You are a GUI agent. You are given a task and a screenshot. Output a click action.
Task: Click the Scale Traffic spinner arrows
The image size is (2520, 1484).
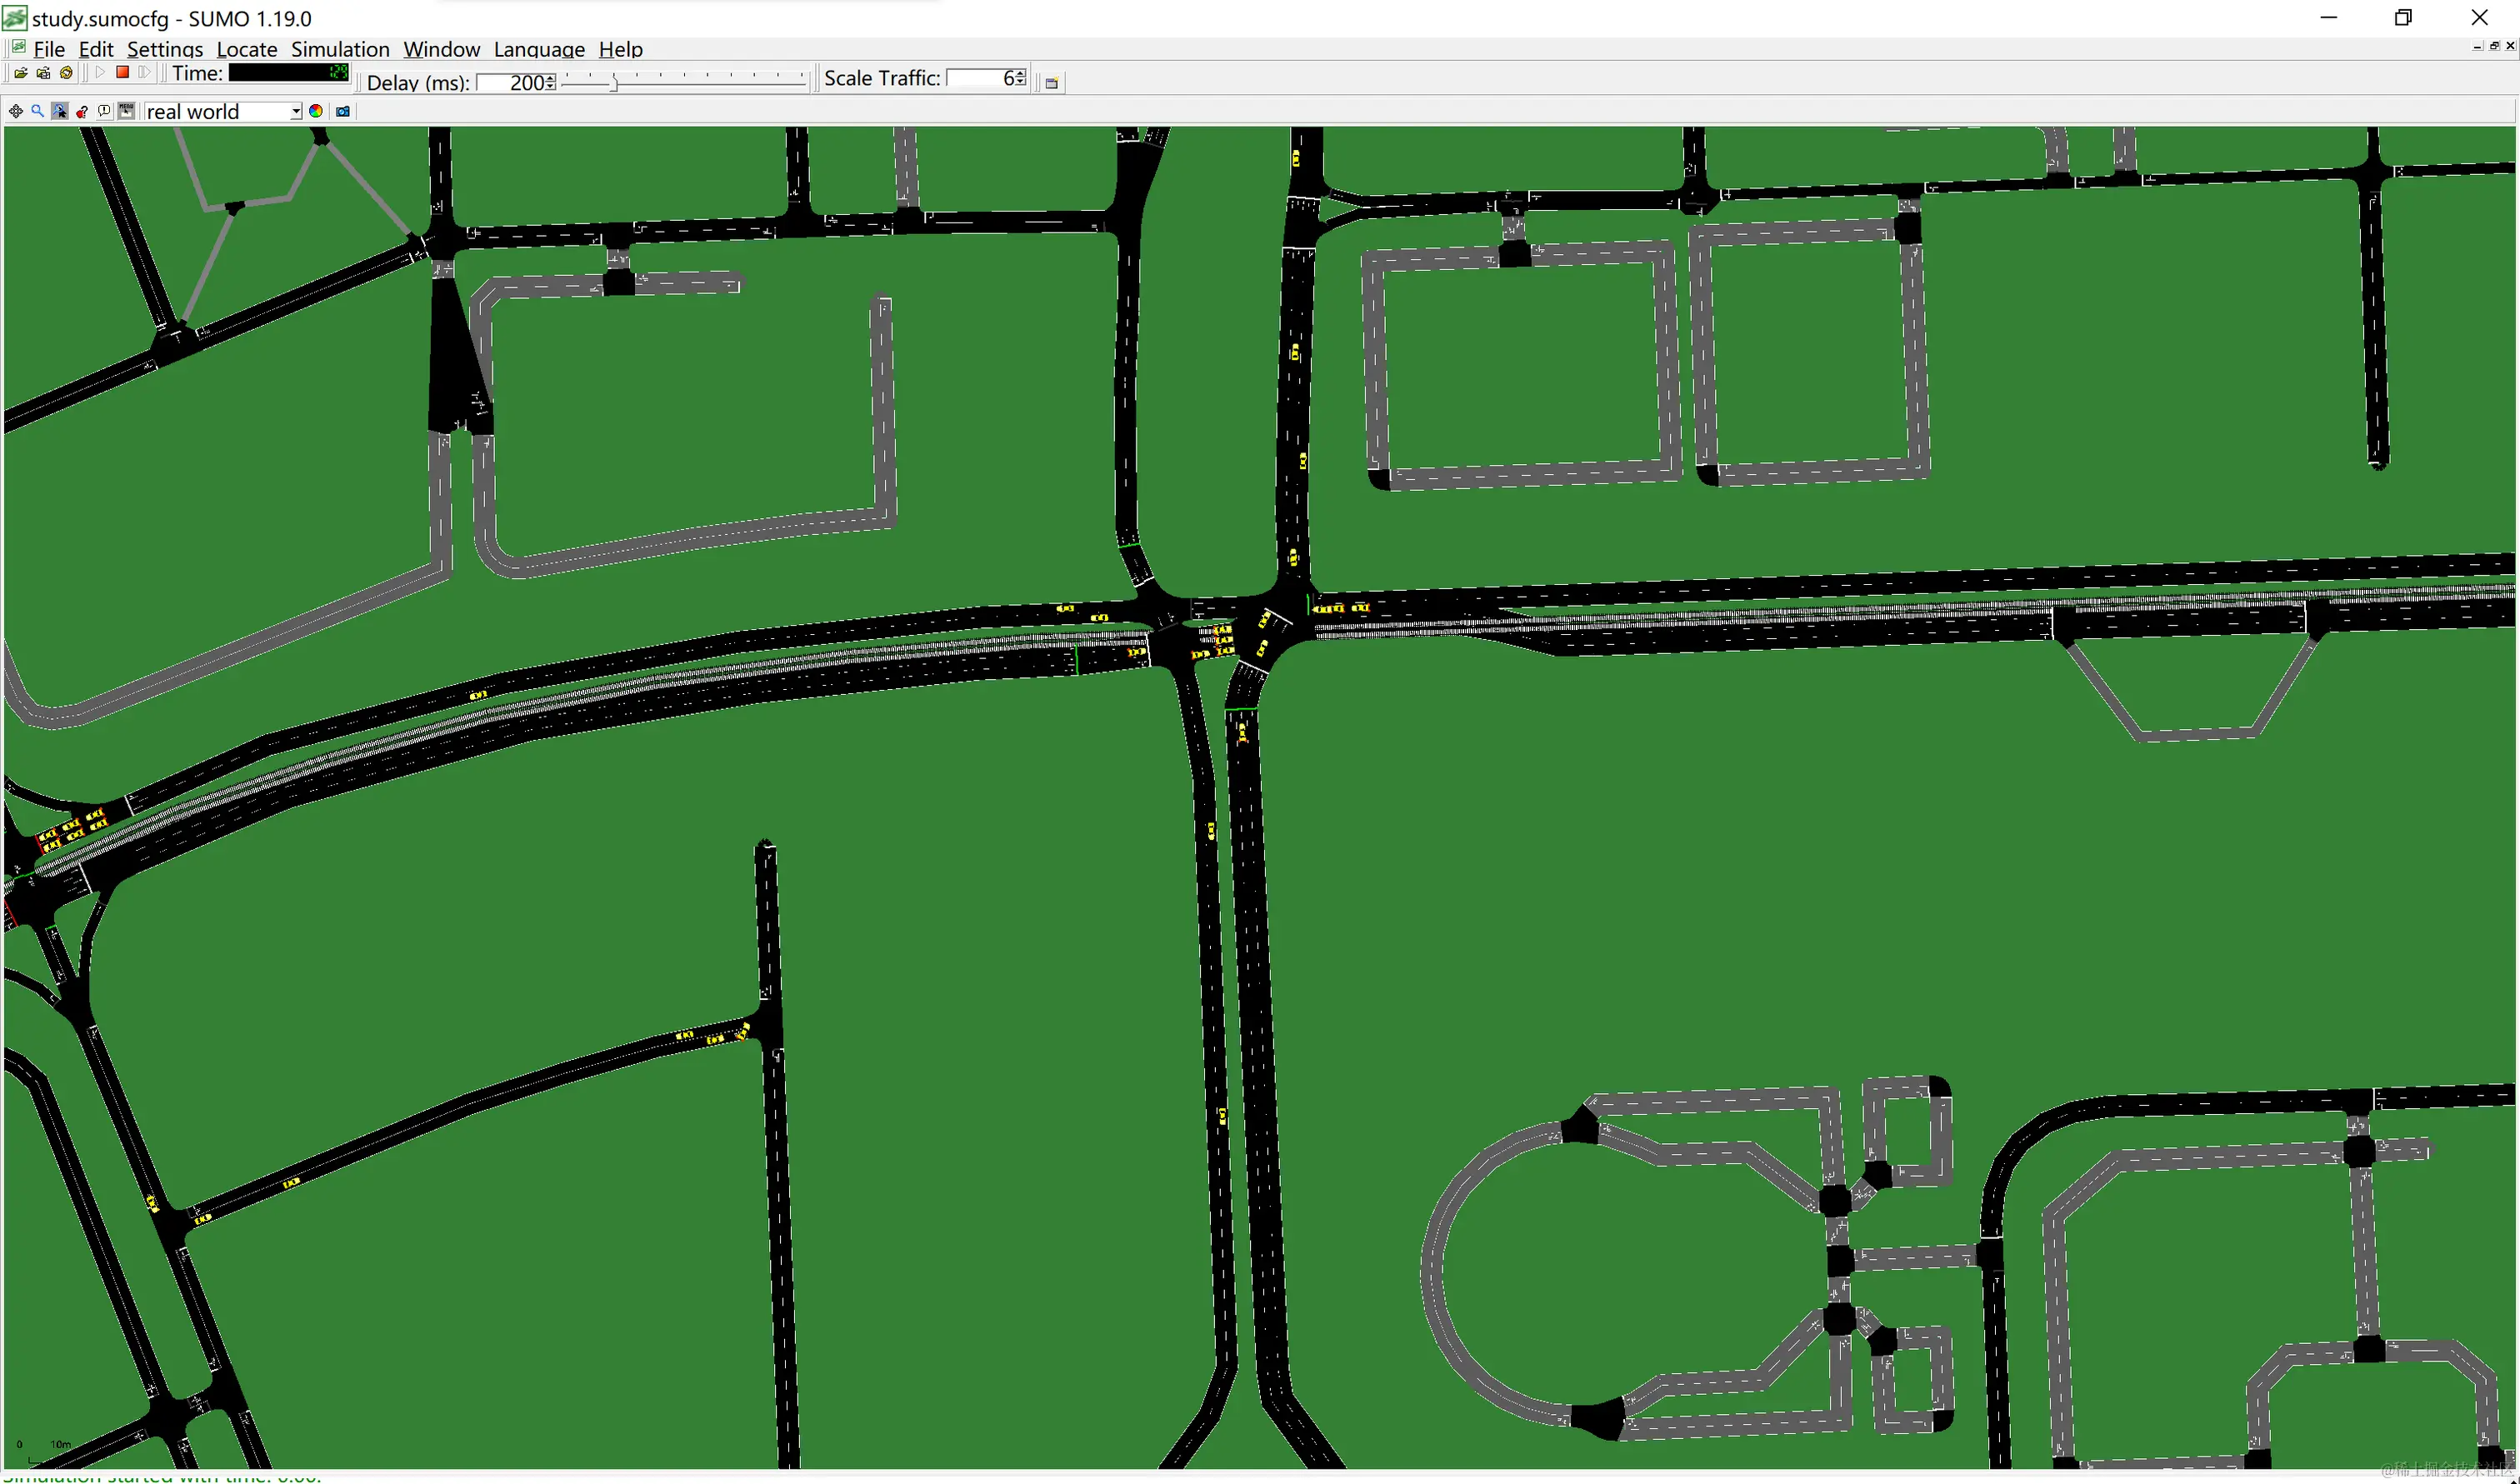coord(1019,78)
